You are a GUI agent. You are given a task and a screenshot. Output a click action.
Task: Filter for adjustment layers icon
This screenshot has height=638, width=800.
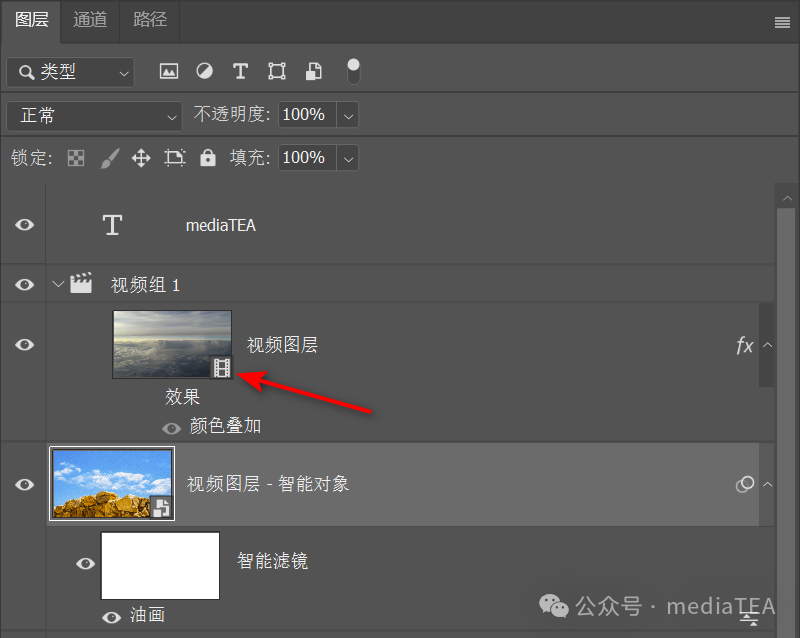(x=205, y=71)
